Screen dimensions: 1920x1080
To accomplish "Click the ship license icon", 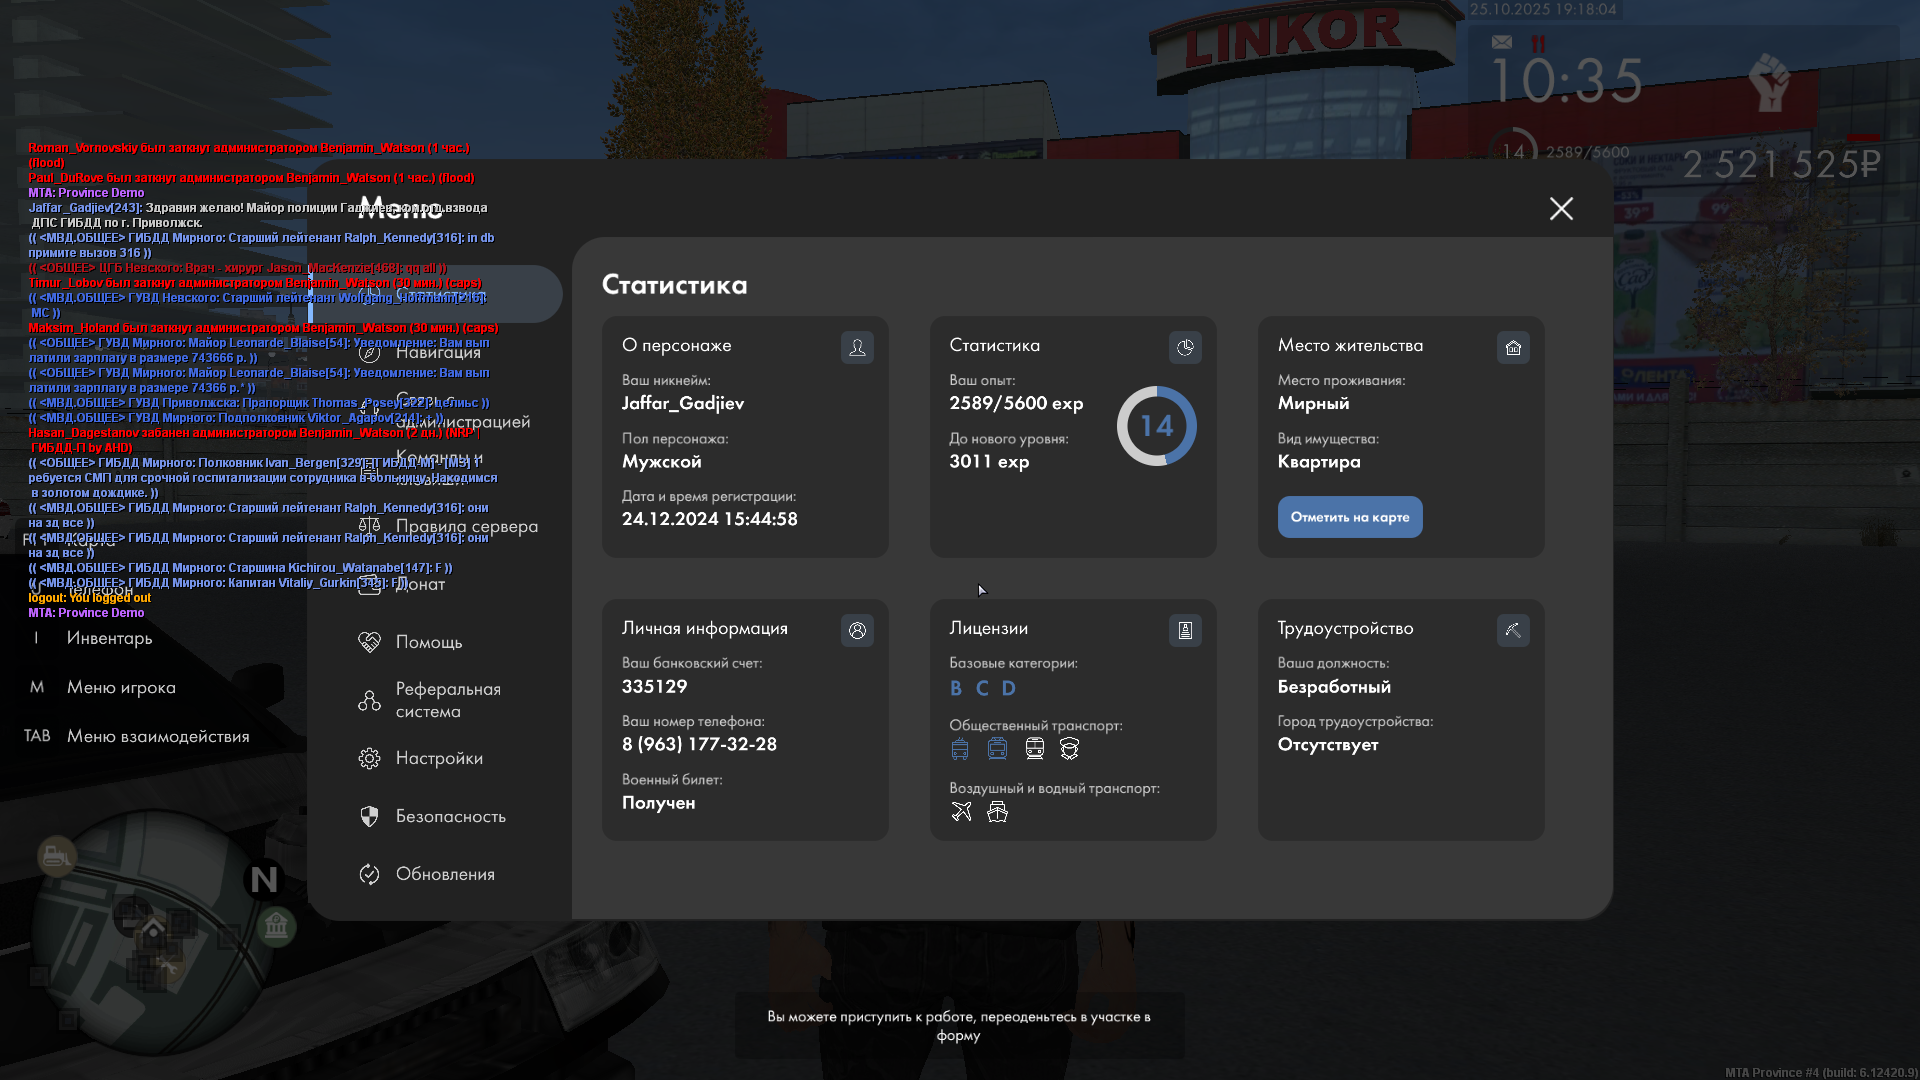I will 997,811.
